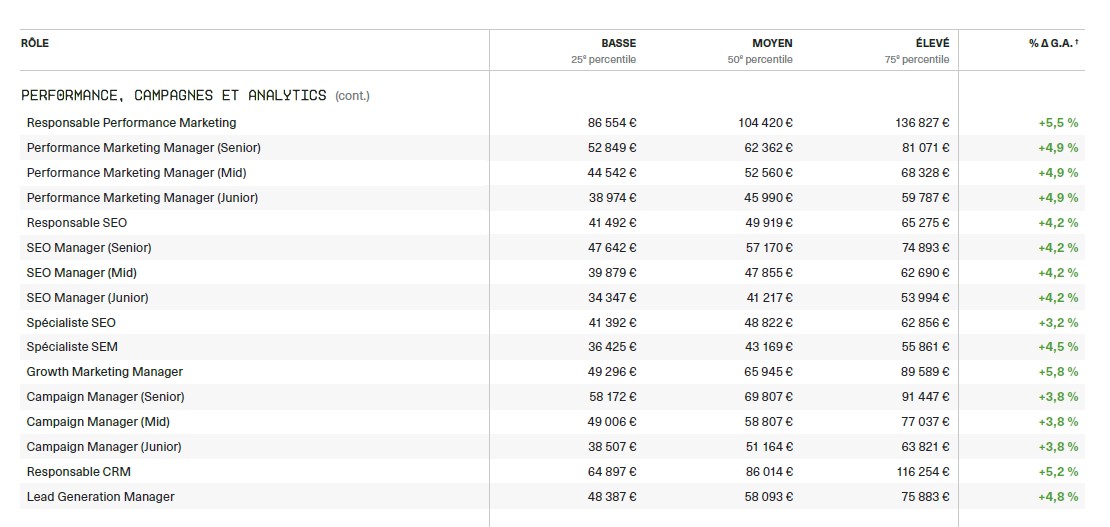Select the Responsable Performance Marketing row label

click(x=131, y=123)
